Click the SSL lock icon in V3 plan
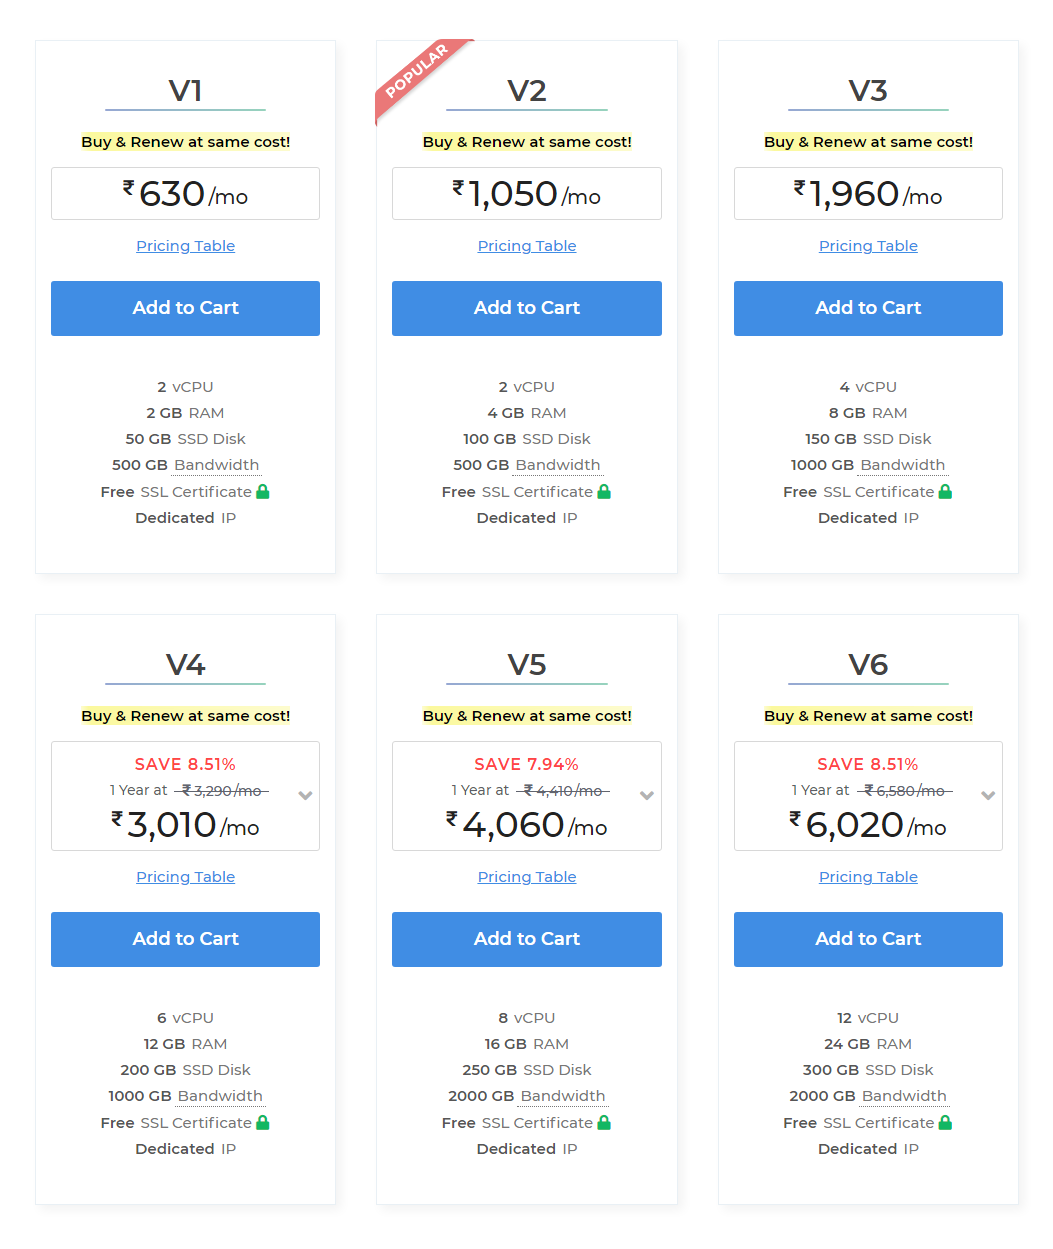This screenshot has width=1053, height=1249. pos(946,491)
